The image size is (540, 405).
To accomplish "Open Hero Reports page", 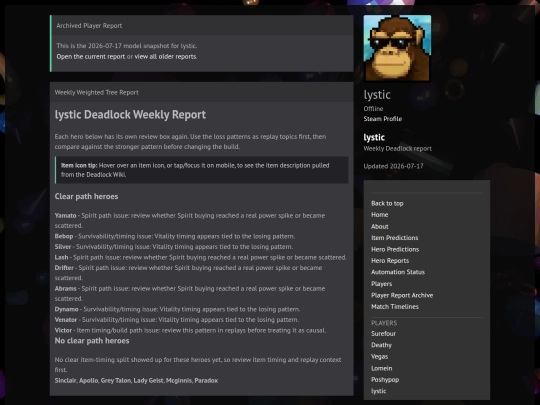I will [390, 261].
